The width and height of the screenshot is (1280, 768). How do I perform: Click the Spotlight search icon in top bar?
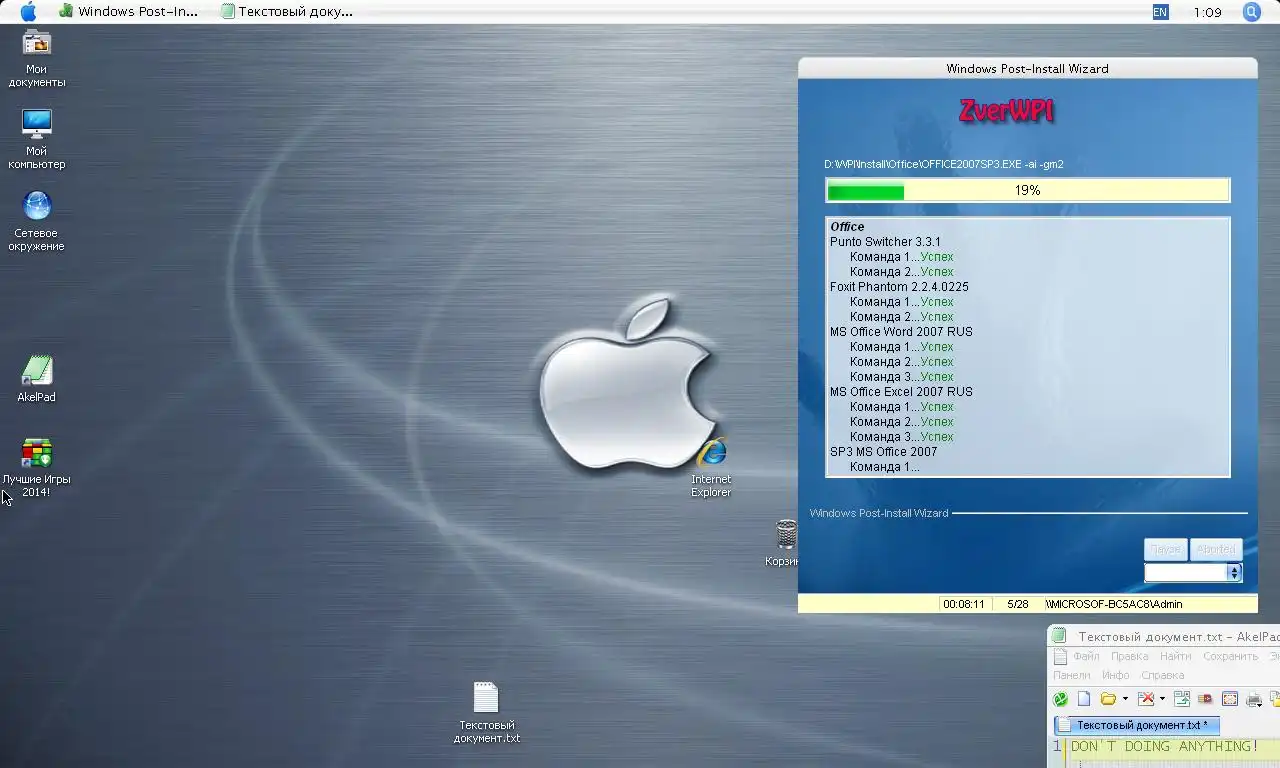tap(1251, 12)
